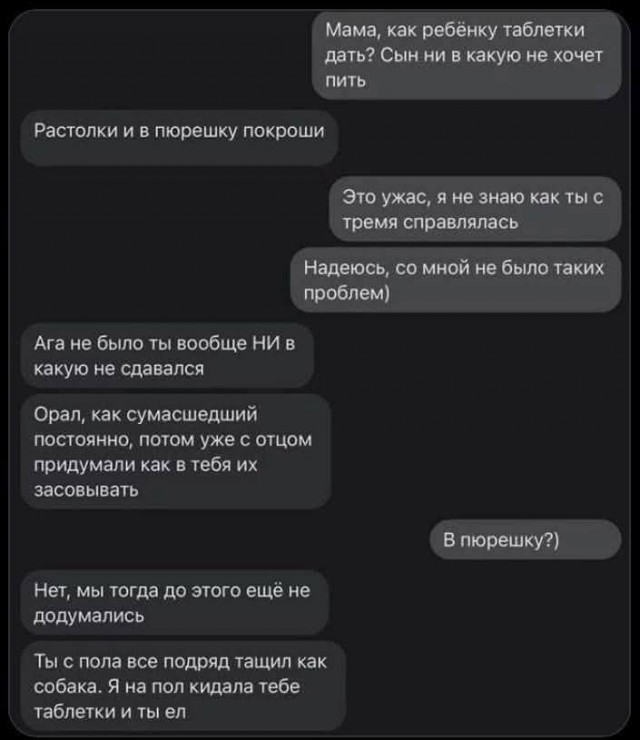Select the word 'засовывать' at bubble end

(86, 490)
